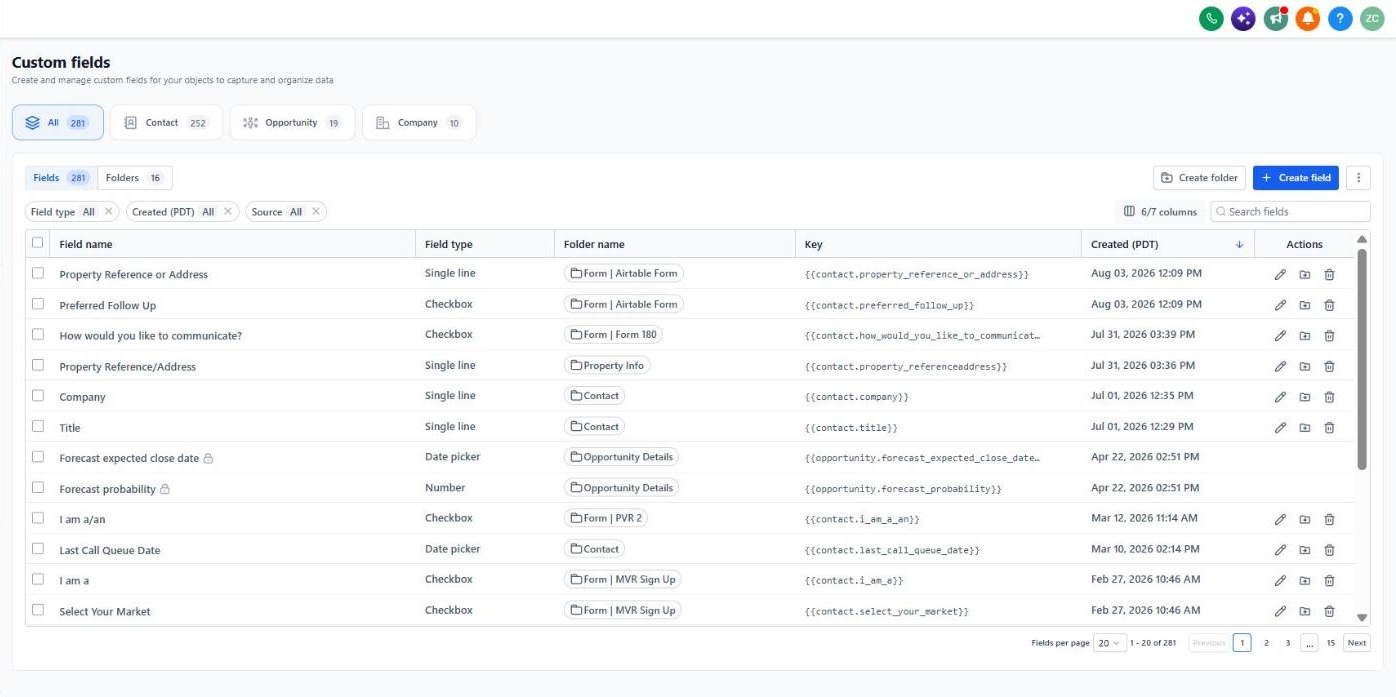The image size is (1396, 697).
Task: Go to page 2
Action: coord(1266,643)
